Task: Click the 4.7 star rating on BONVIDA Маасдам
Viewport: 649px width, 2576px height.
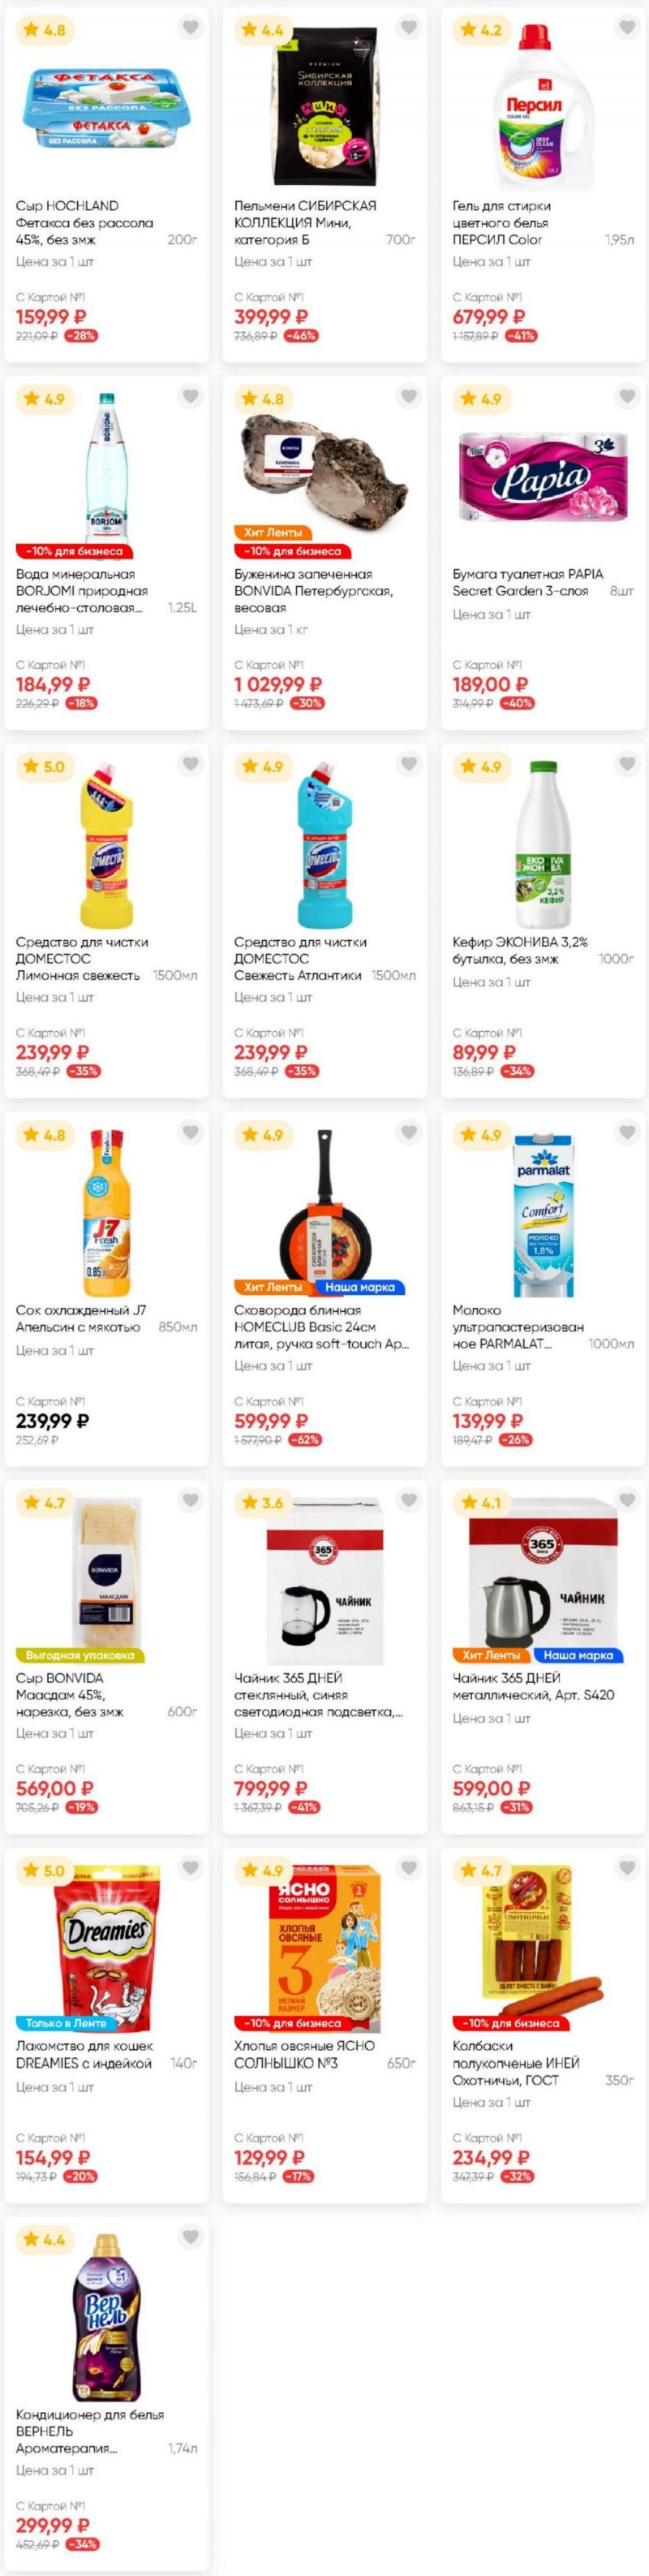Action: pyautogui.click(x=44, y=1502)
